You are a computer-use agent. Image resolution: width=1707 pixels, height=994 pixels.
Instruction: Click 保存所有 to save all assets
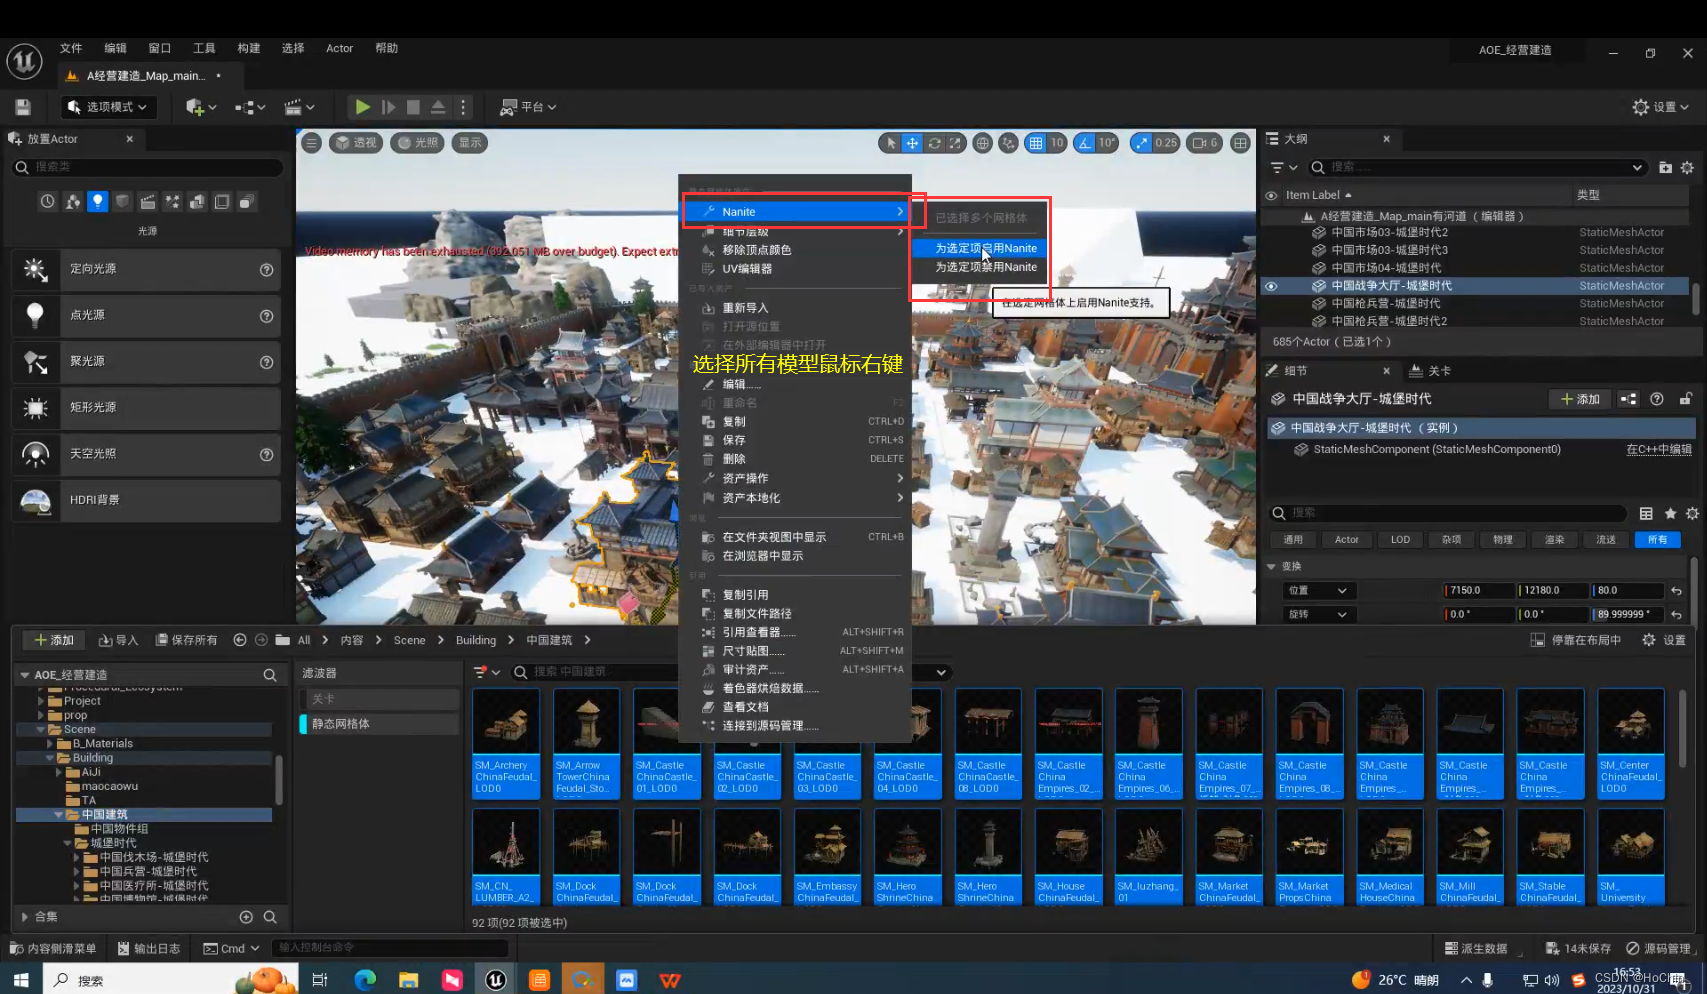pyautogui.click(x=186, y=639)
